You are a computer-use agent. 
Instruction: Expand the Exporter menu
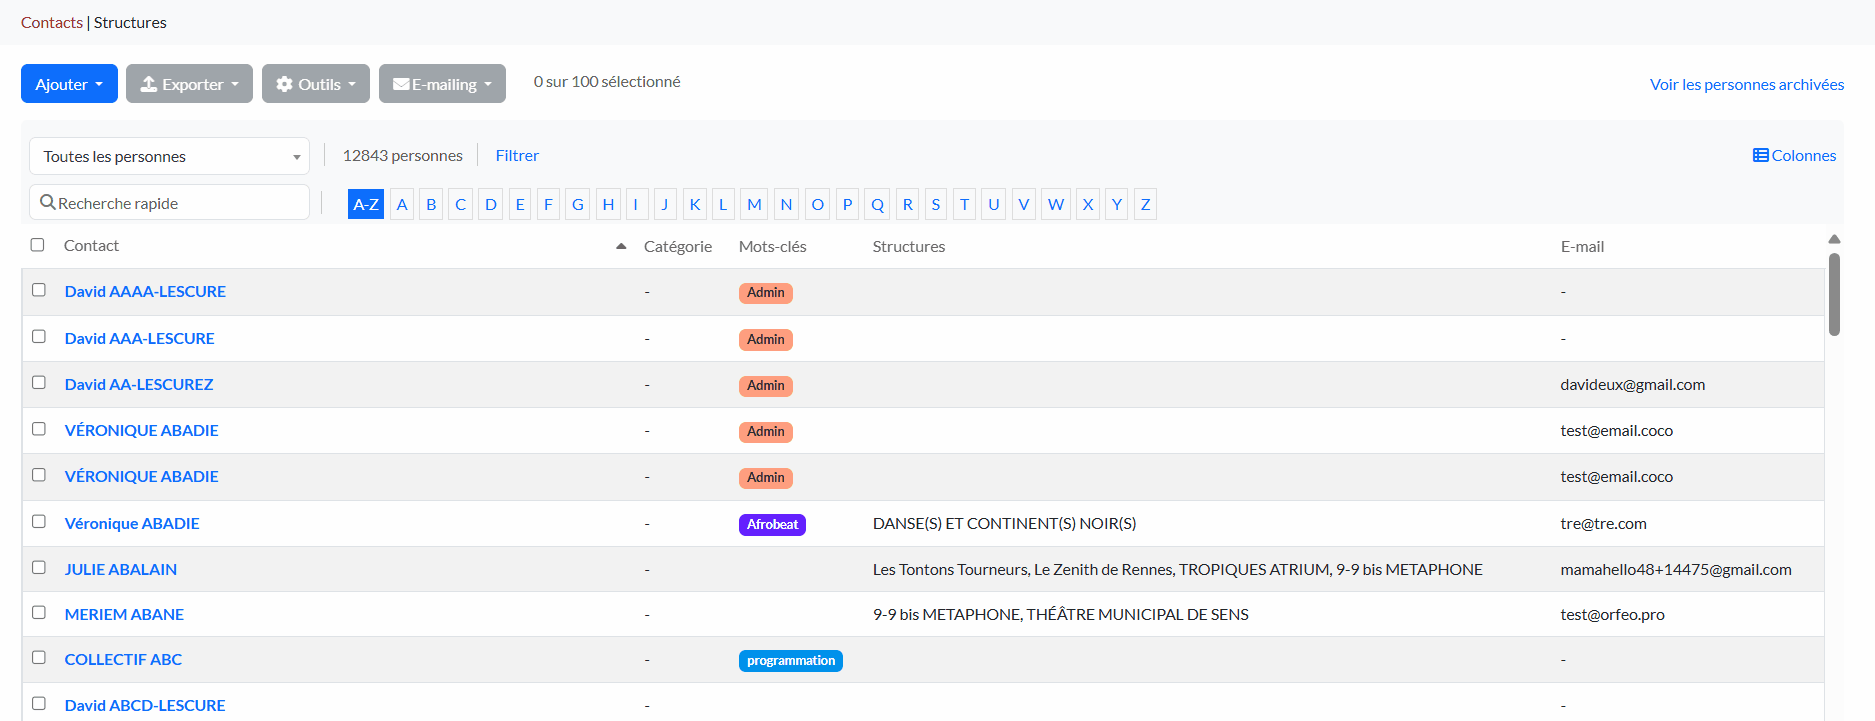coord(189,84)
